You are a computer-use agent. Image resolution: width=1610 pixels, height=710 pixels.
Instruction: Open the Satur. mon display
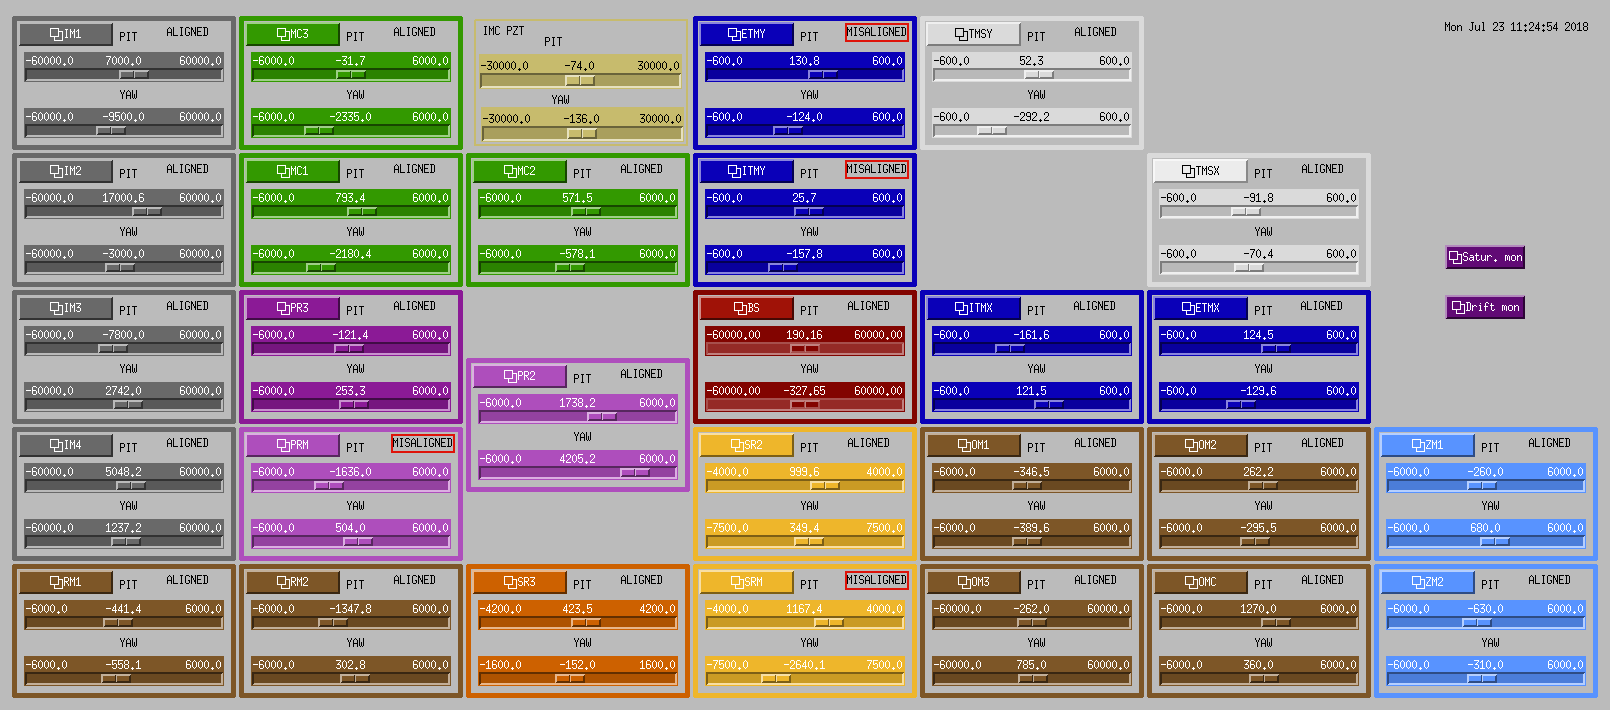pyautogui.click(x=1486, y=258)
